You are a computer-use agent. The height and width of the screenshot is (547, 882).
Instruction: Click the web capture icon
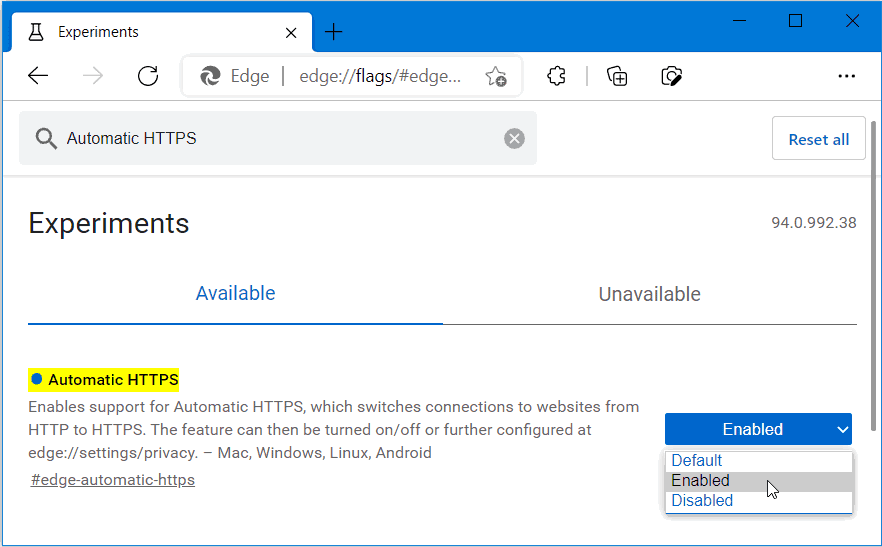click(672, 76)
